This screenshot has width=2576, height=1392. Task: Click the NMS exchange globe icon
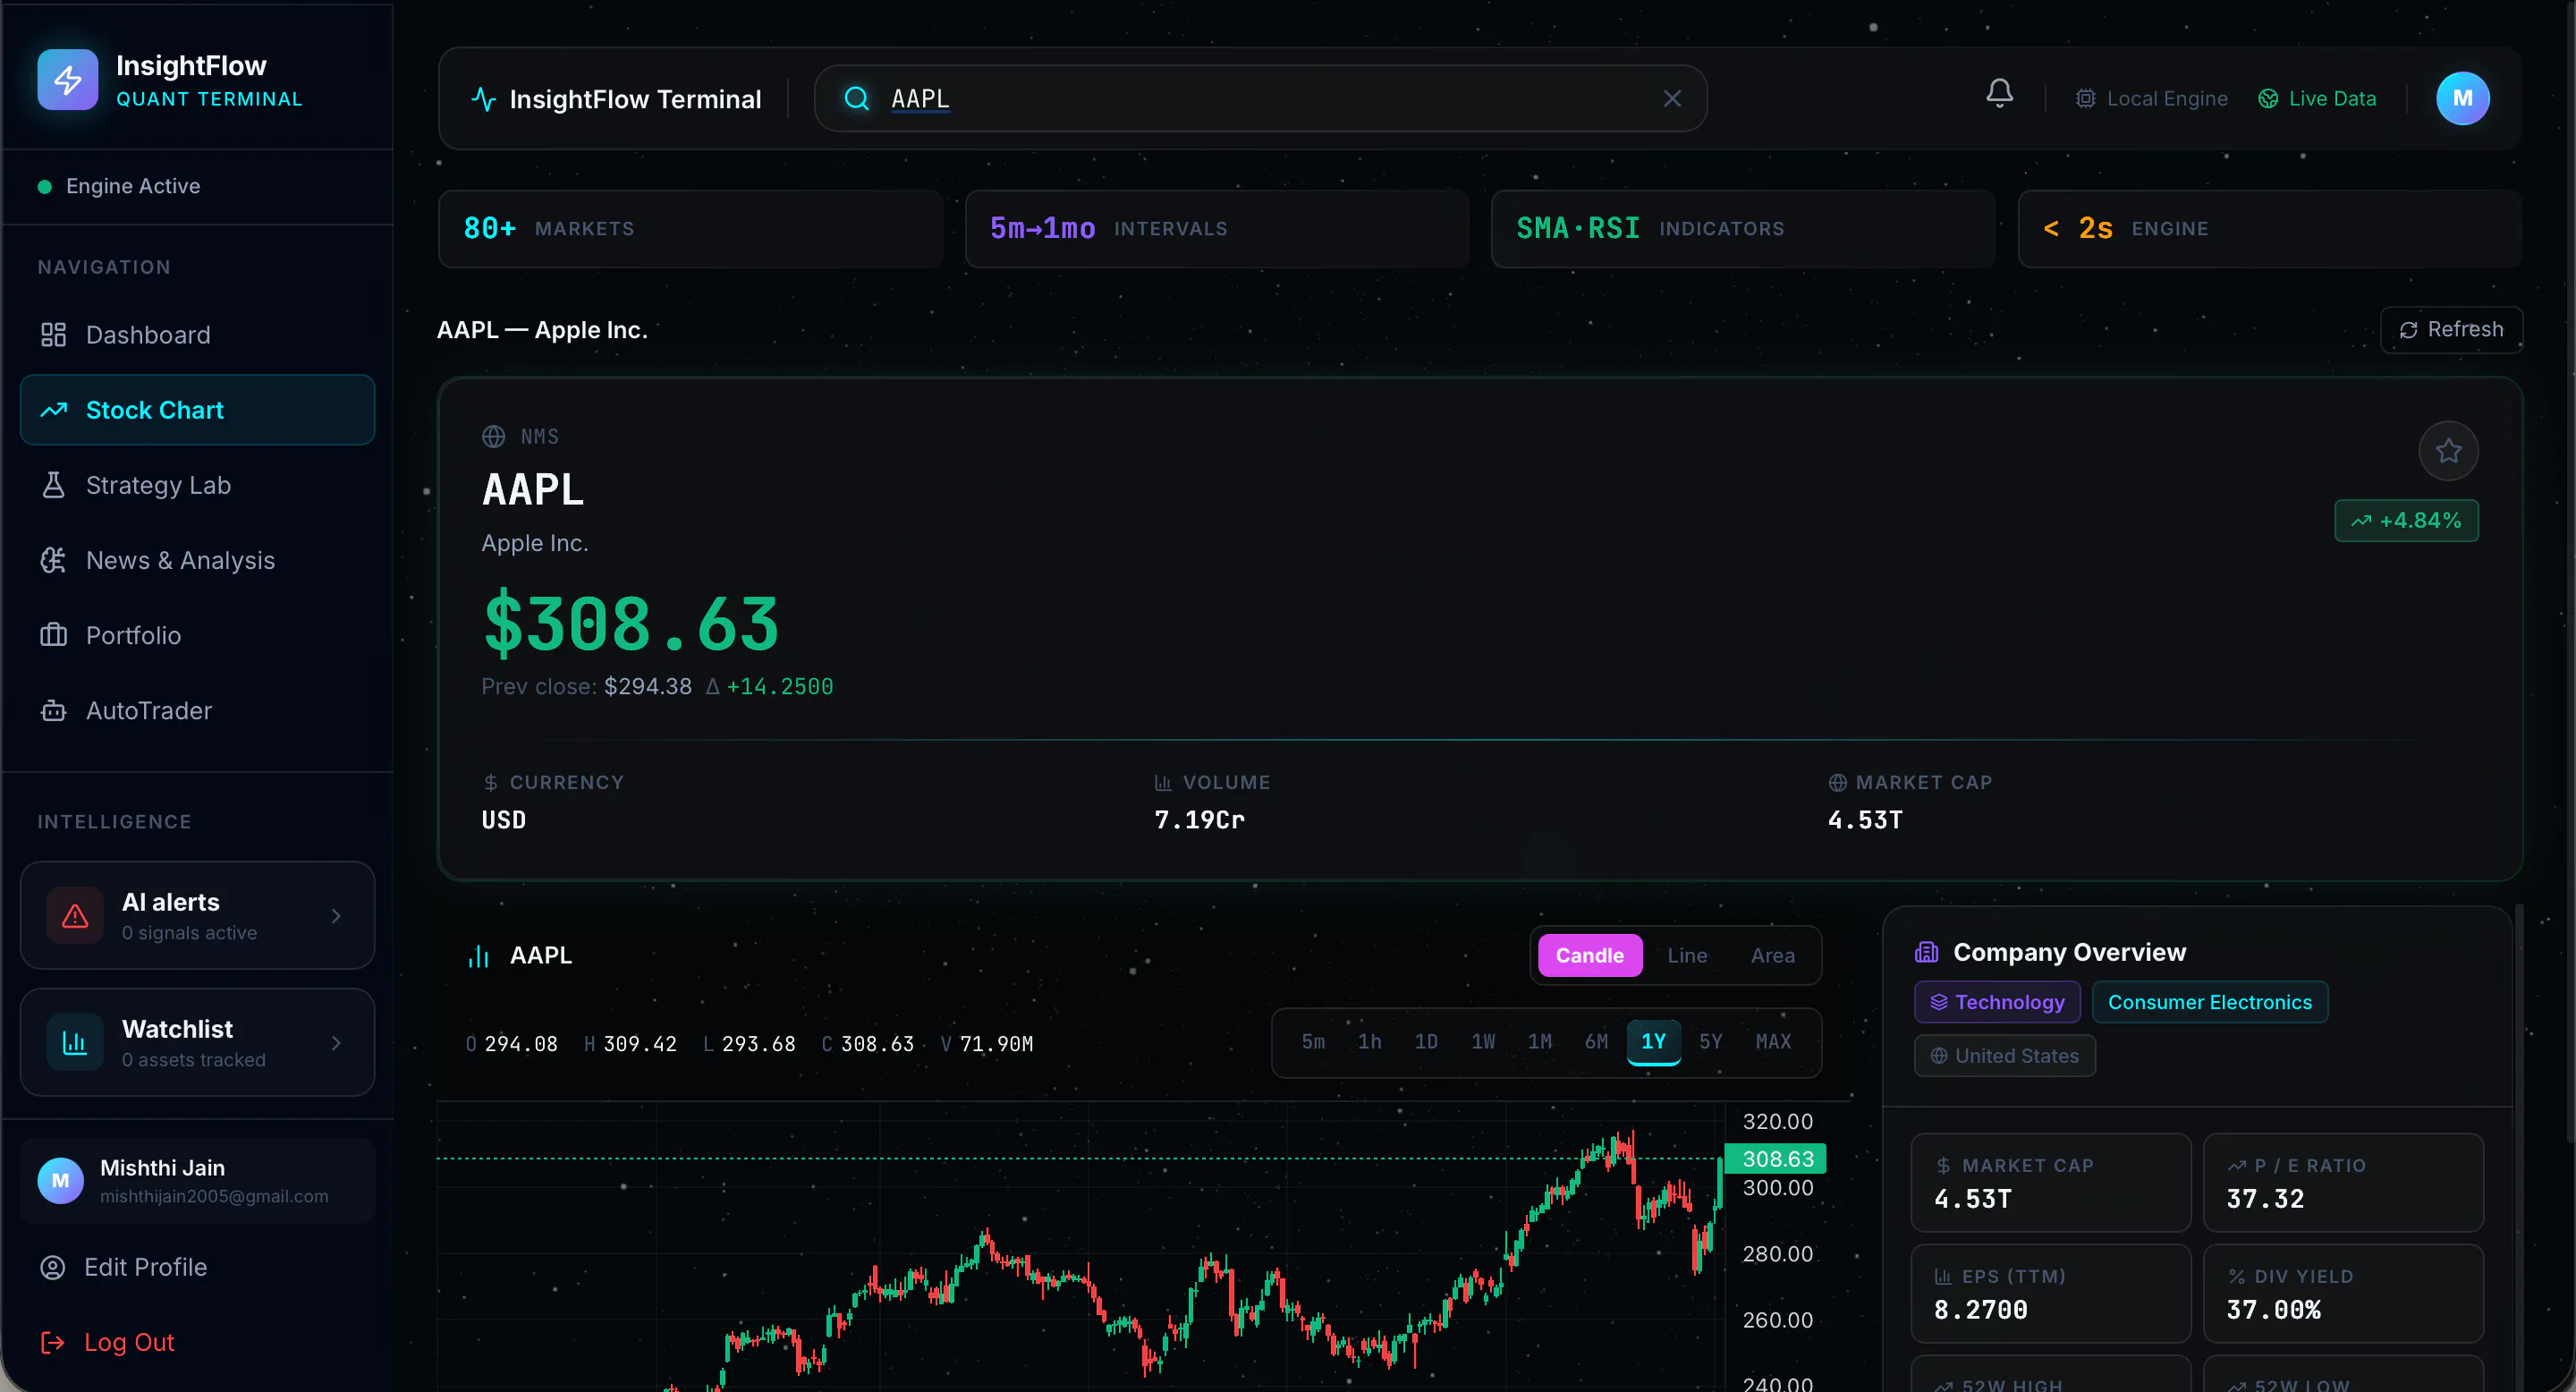coord(493,437)
